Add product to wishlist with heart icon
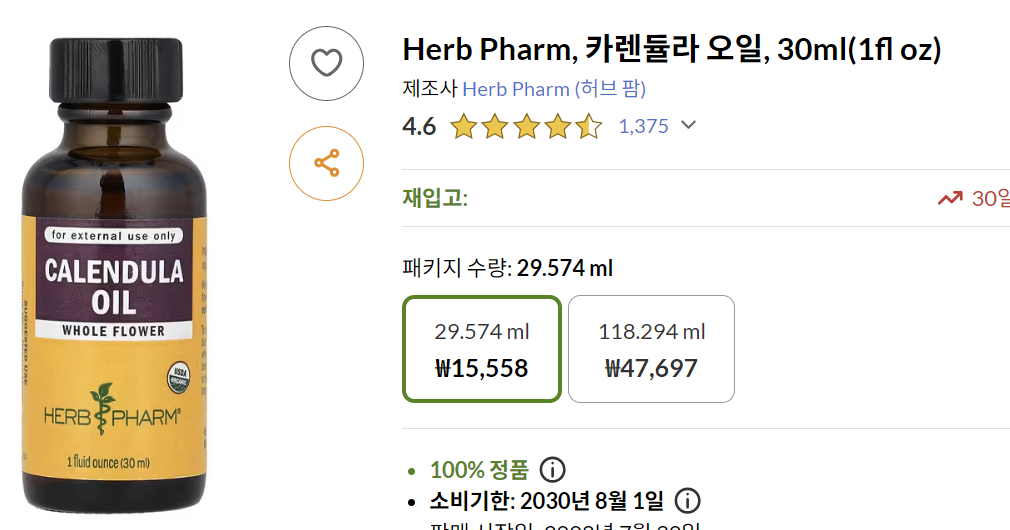 [327, 63]
